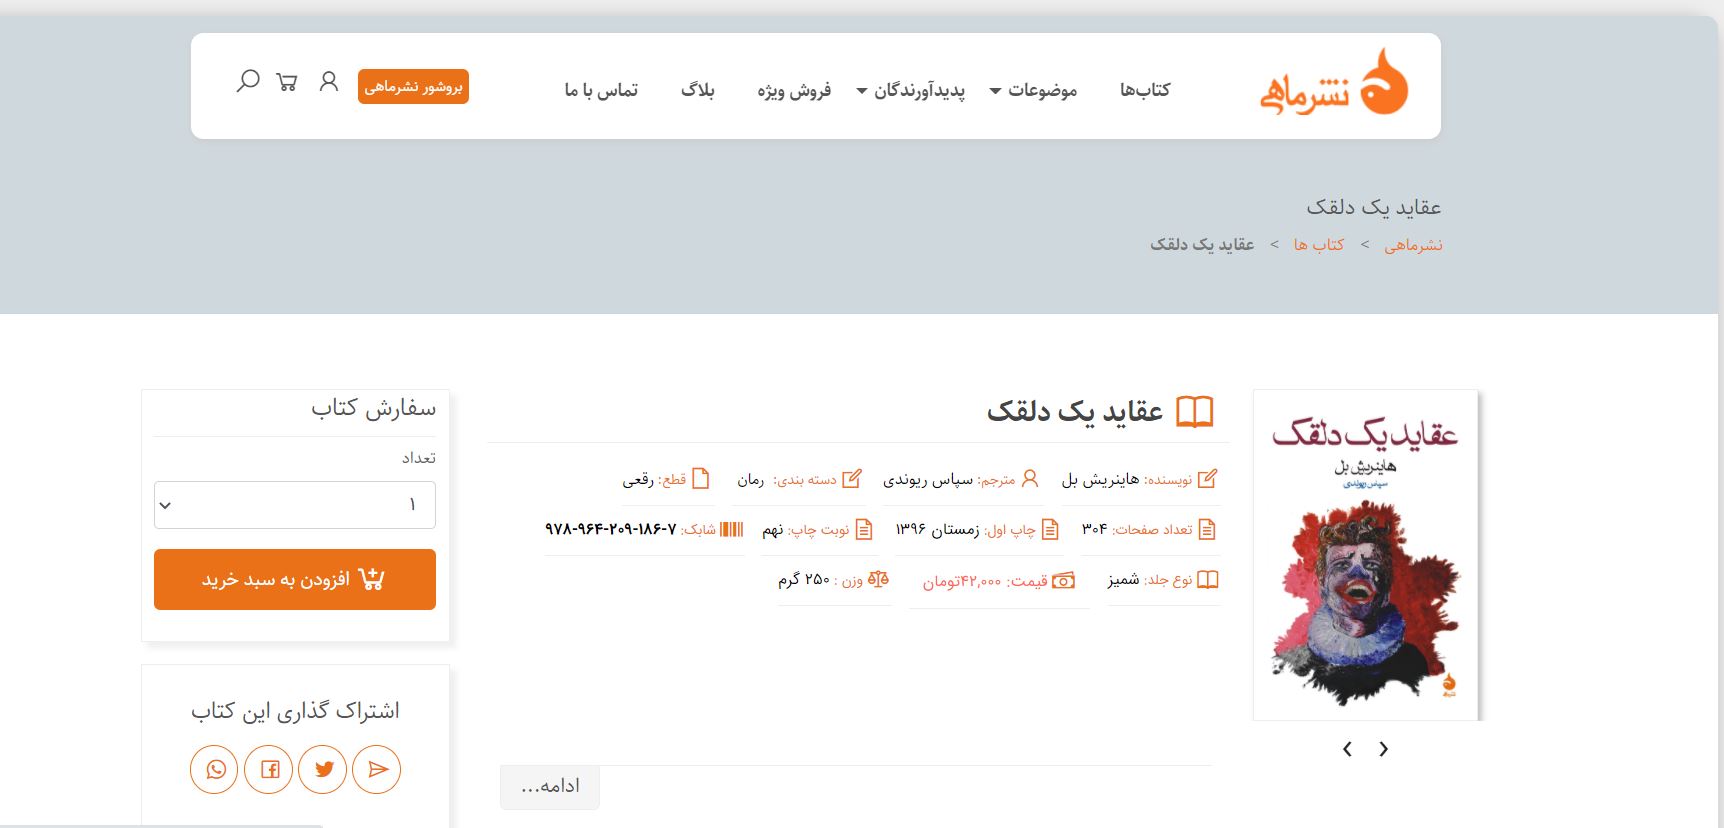Screen dimensions: 1724x828
Task: Open the تعداد quantity dropdown
Action: pos(295,505)
